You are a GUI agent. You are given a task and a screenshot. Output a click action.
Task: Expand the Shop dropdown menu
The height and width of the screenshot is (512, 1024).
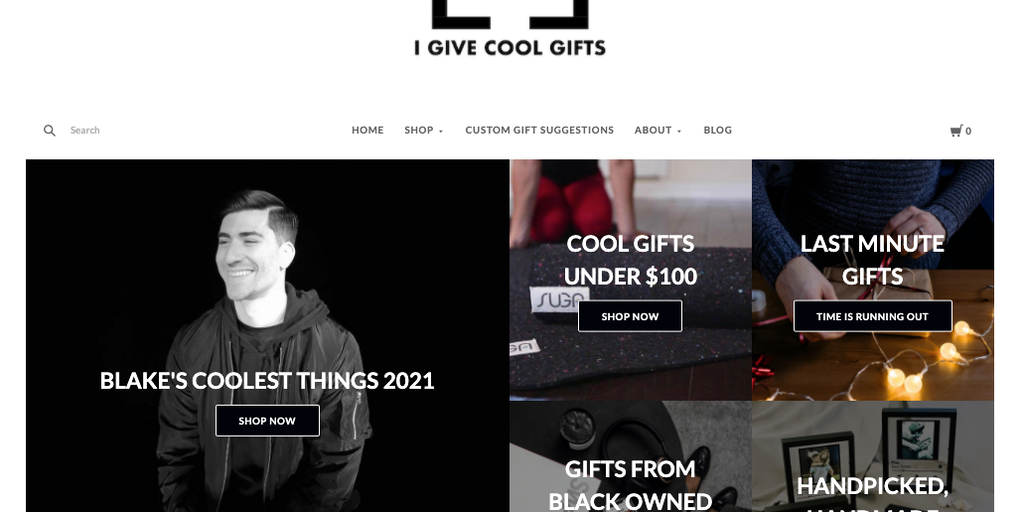point(424,130)
